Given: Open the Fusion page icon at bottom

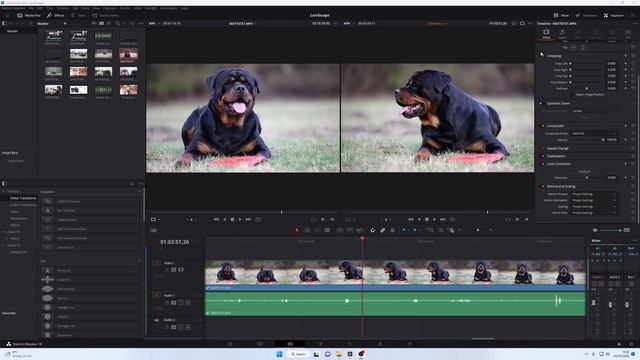Looking at the screenshot, I should (x=320, y=344).
